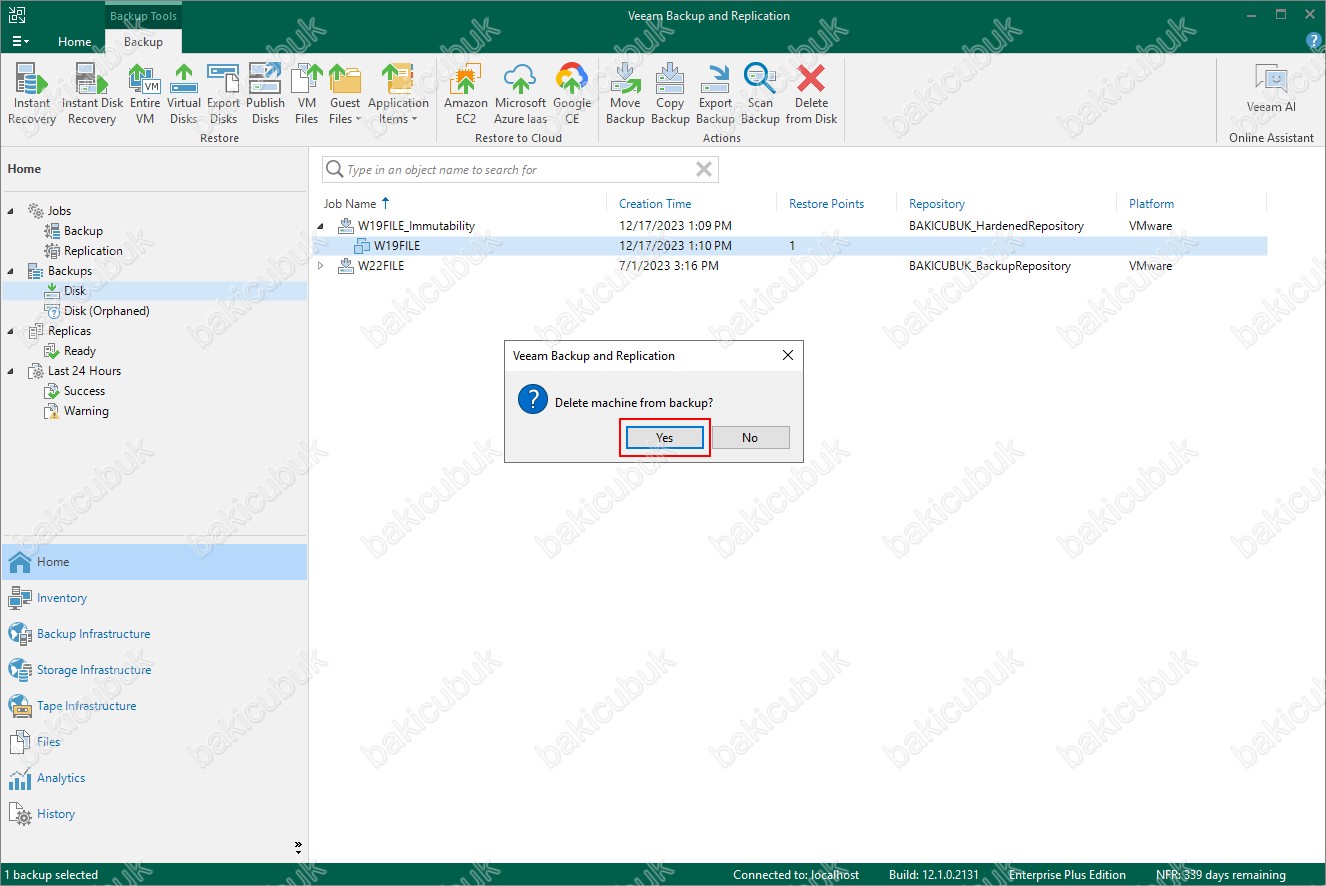Run Copy Backup action
1326x886 pixels.
670,94
